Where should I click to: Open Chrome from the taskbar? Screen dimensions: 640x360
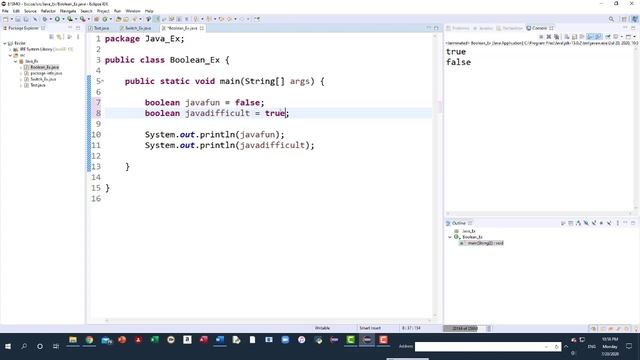click(x=89, y=340)
